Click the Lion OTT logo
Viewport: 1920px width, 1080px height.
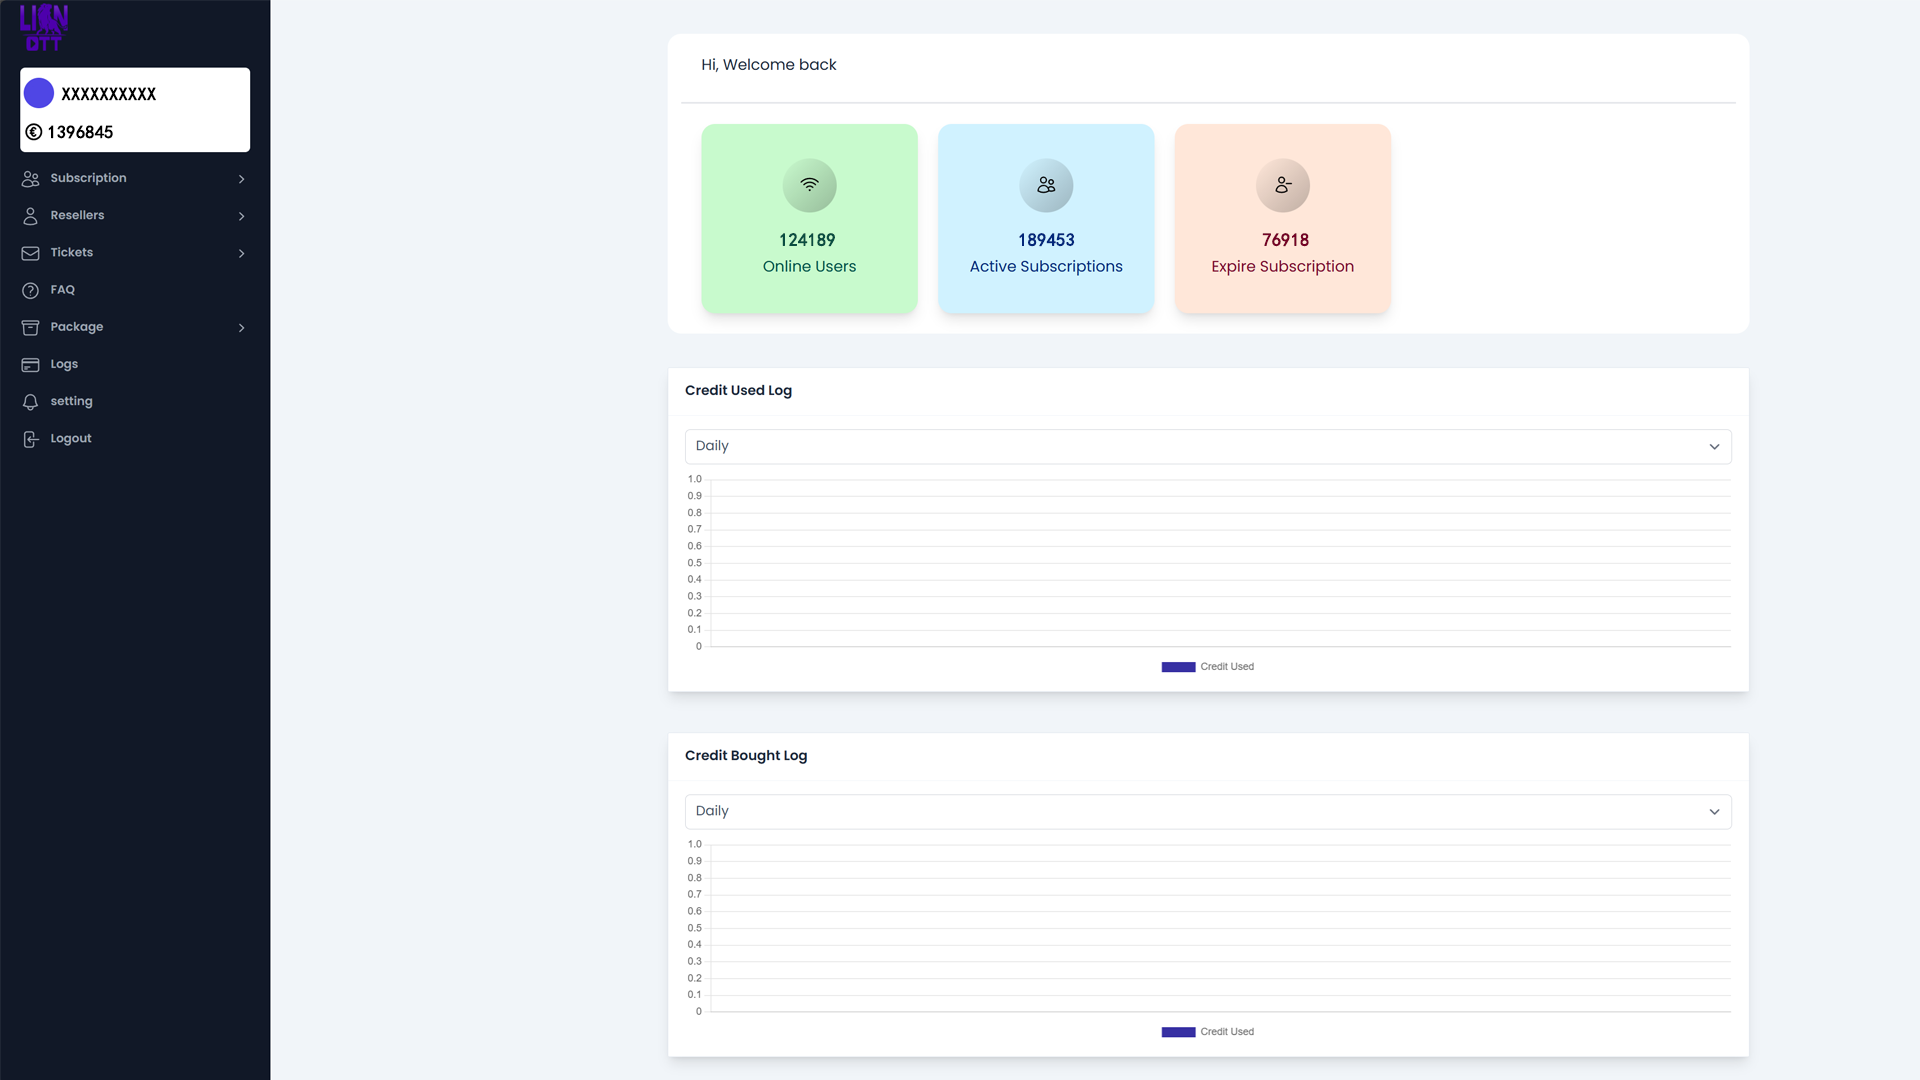click(x=44, y=27)
